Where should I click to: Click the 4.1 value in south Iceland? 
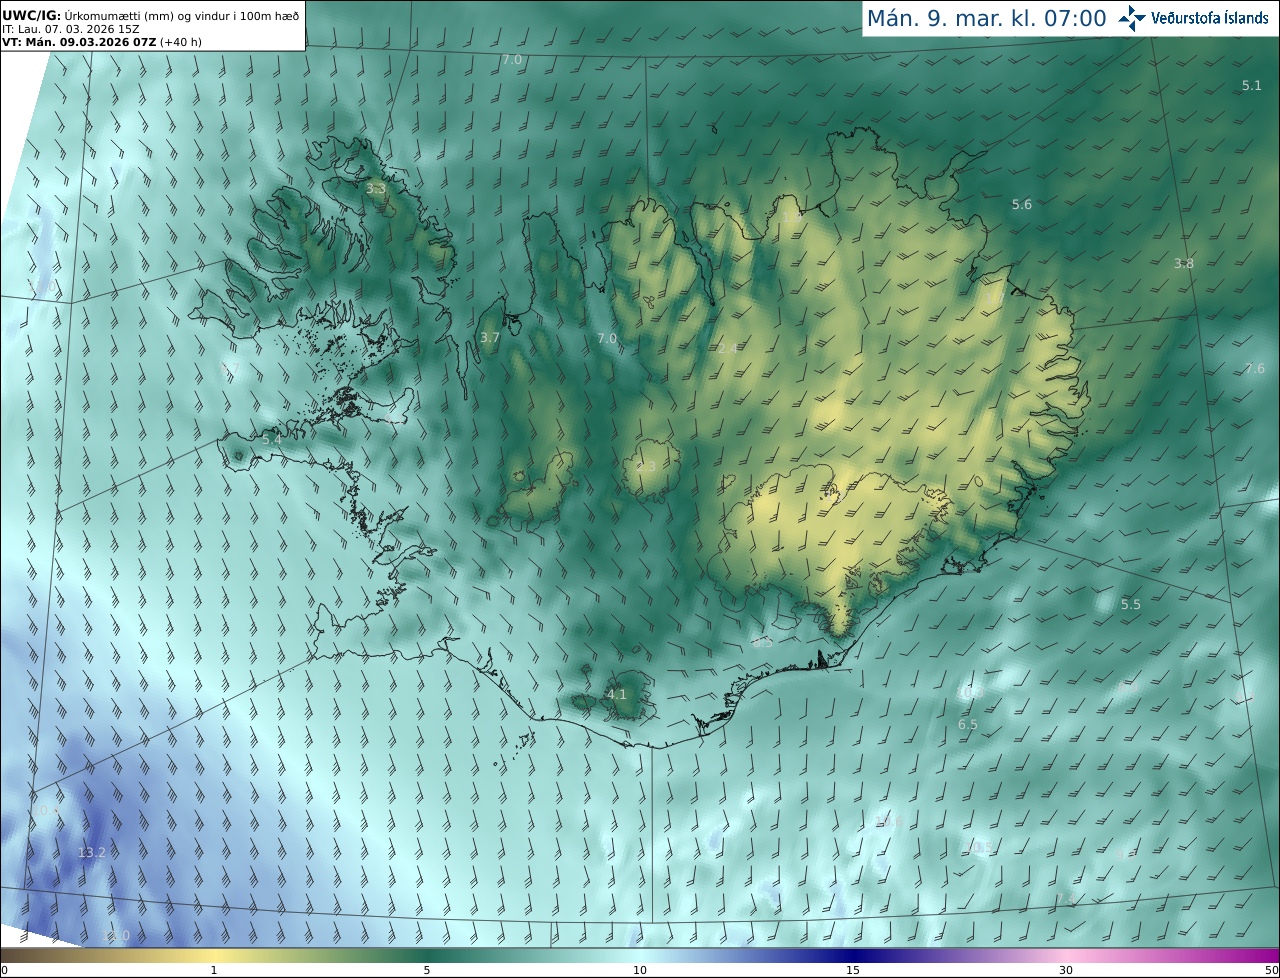(x=617, y=695)
